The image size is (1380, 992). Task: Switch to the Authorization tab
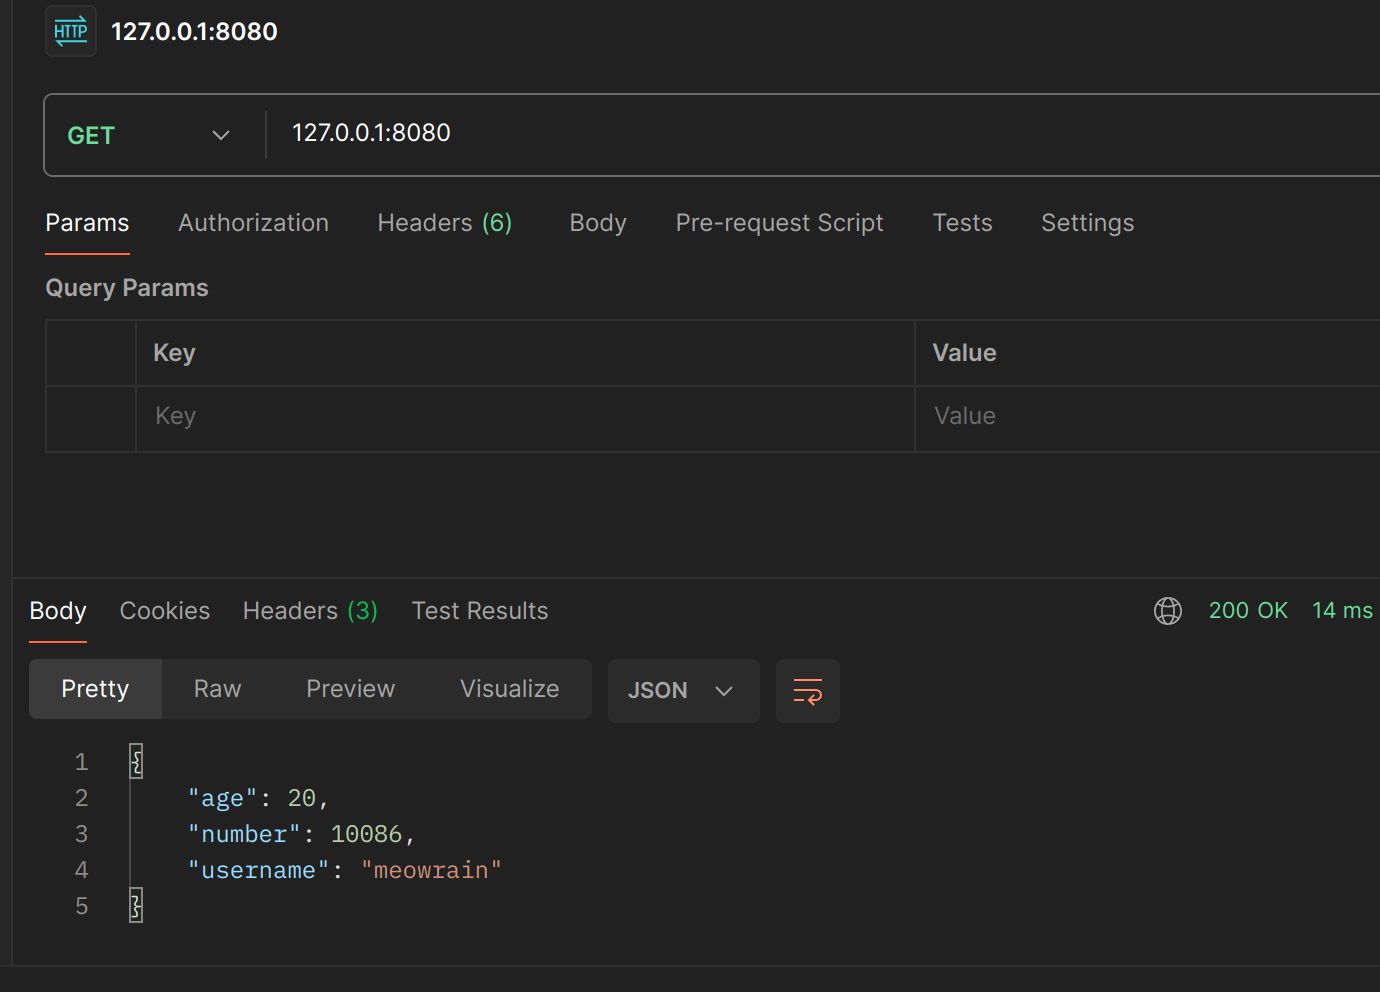pyautogui.click(x=253, y=223)
